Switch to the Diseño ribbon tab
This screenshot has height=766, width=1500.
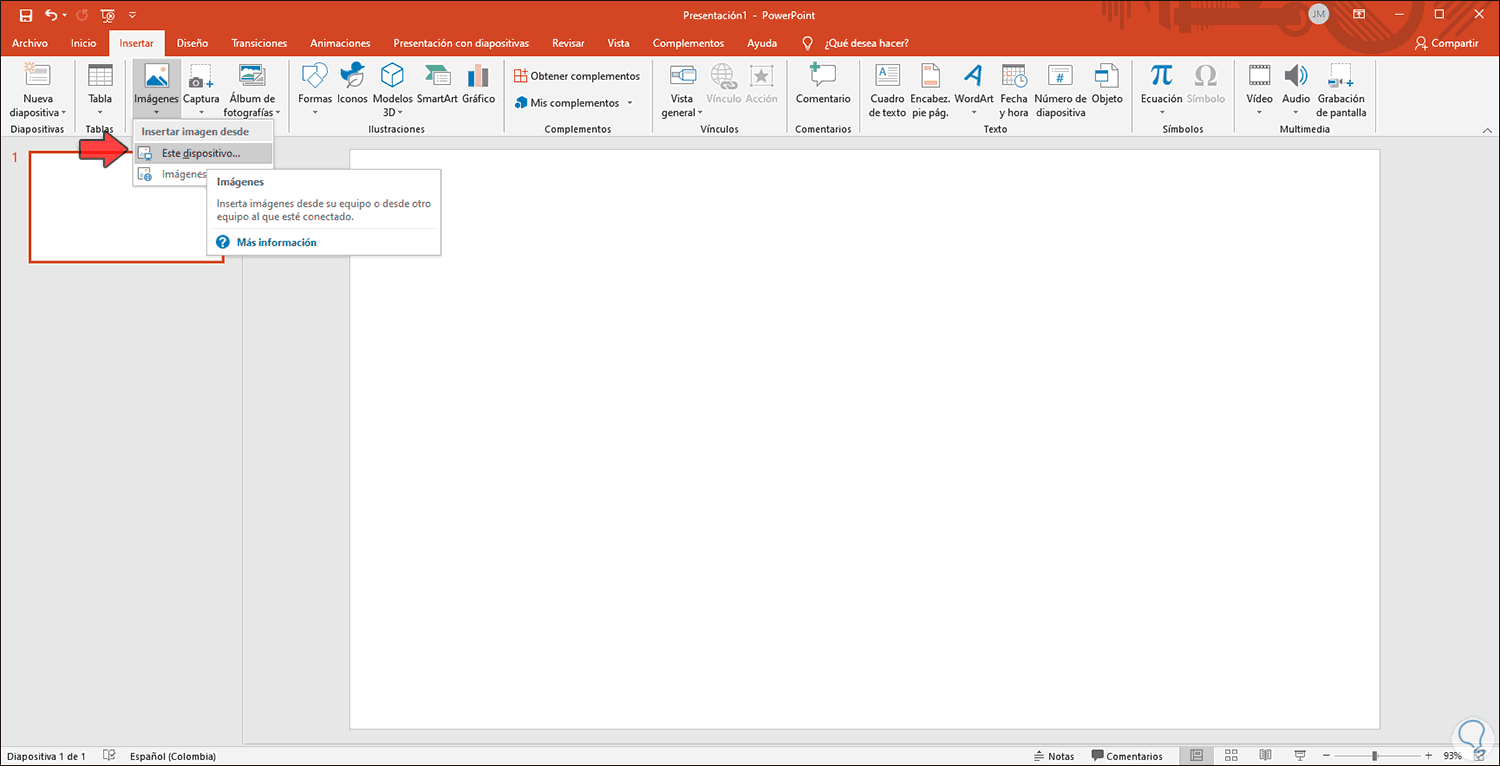[x=192, y=43]
